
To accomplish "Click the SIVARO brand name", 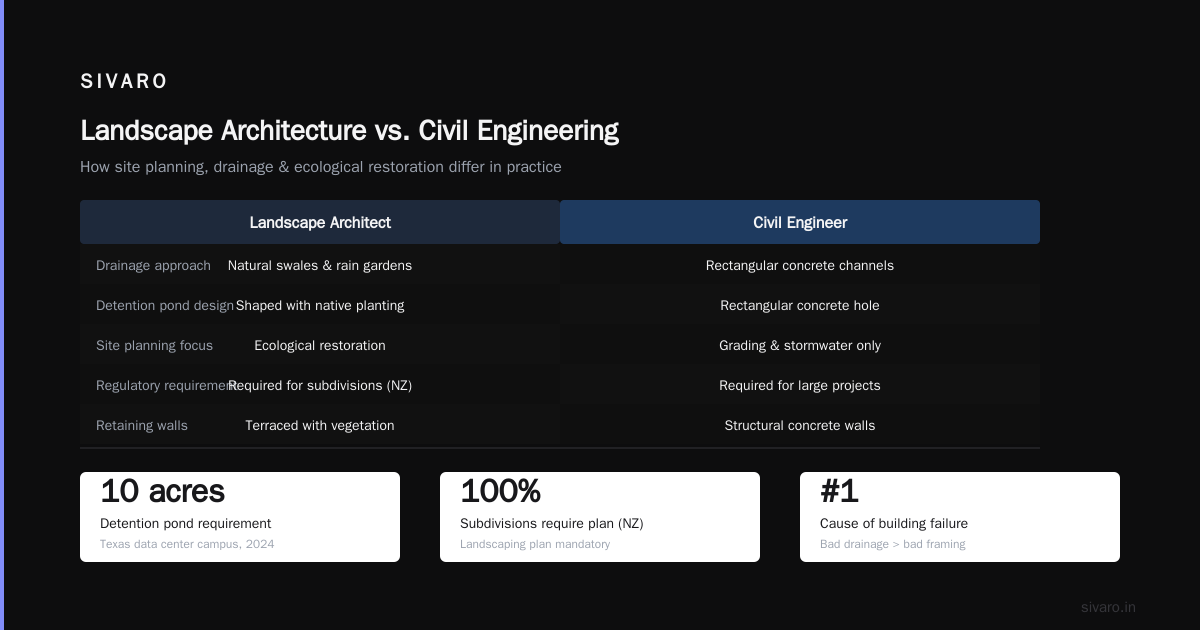I will [124, 82].
